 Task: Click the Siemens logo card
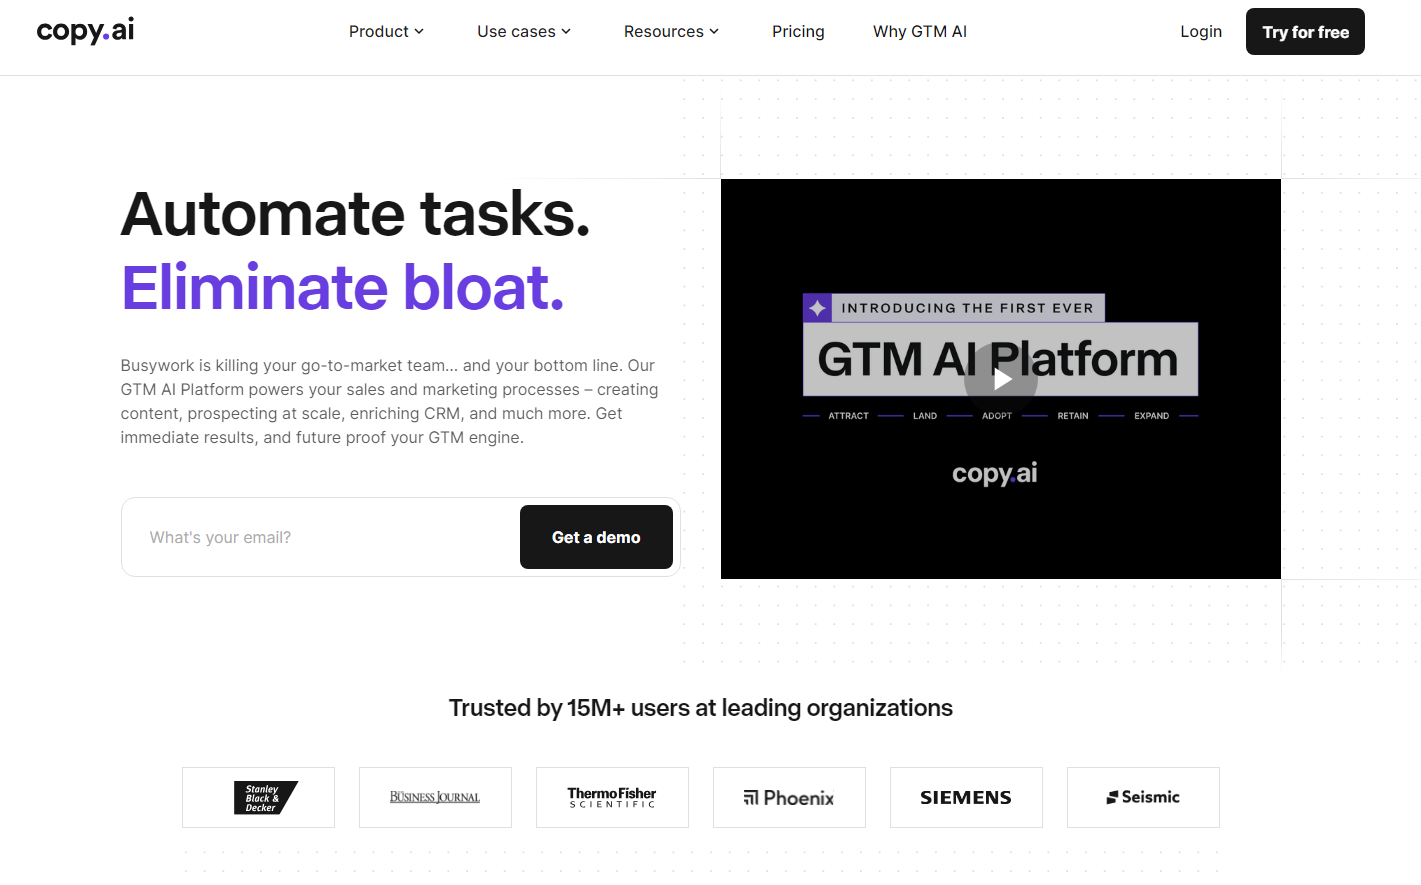click(x=966, y=797)
